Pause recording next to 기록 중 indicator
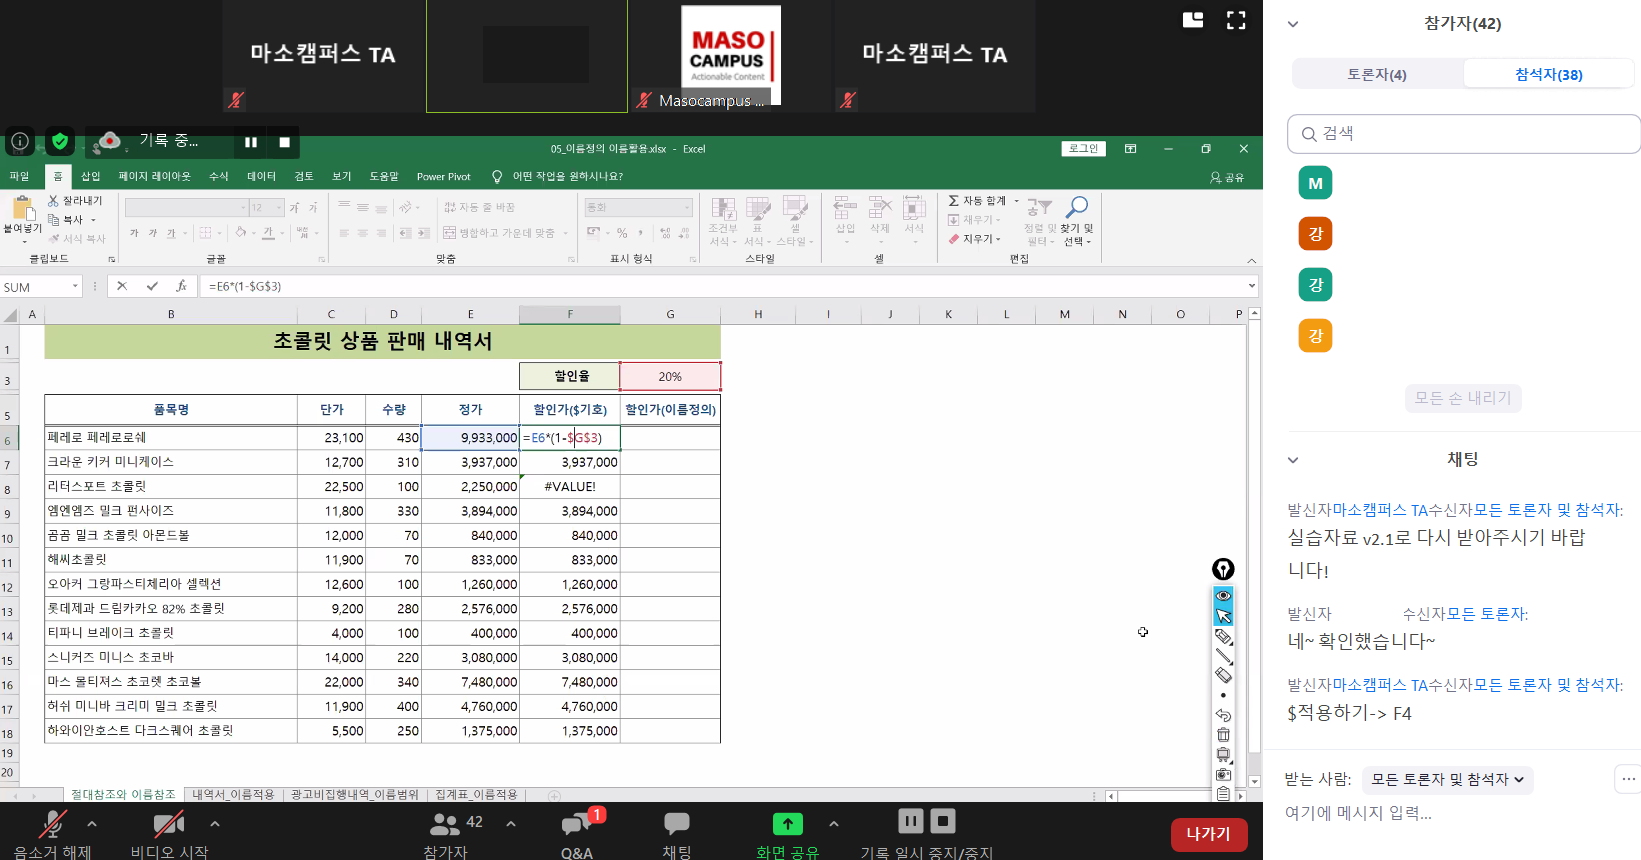The height and width of the screenshot is (860, 1641). pyautogui.click(x=251, y=142)
